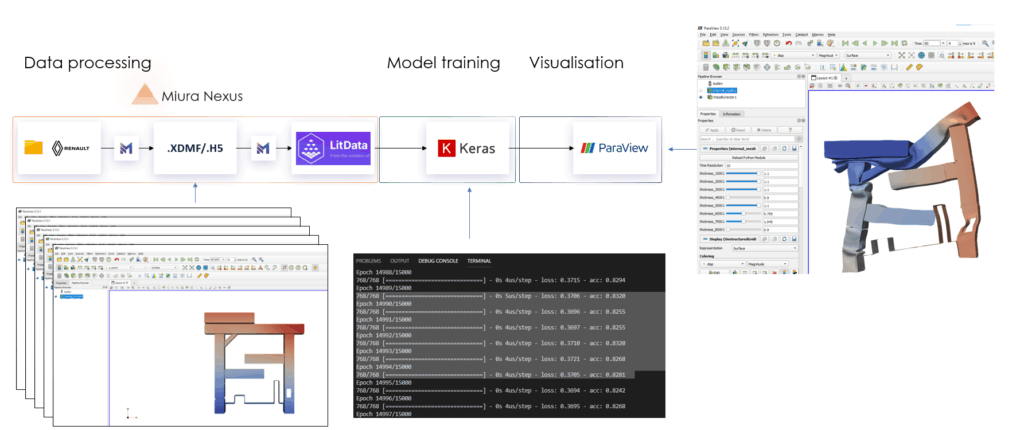Click the green Play animation button

pyautogui.click(x=875, y=43)
